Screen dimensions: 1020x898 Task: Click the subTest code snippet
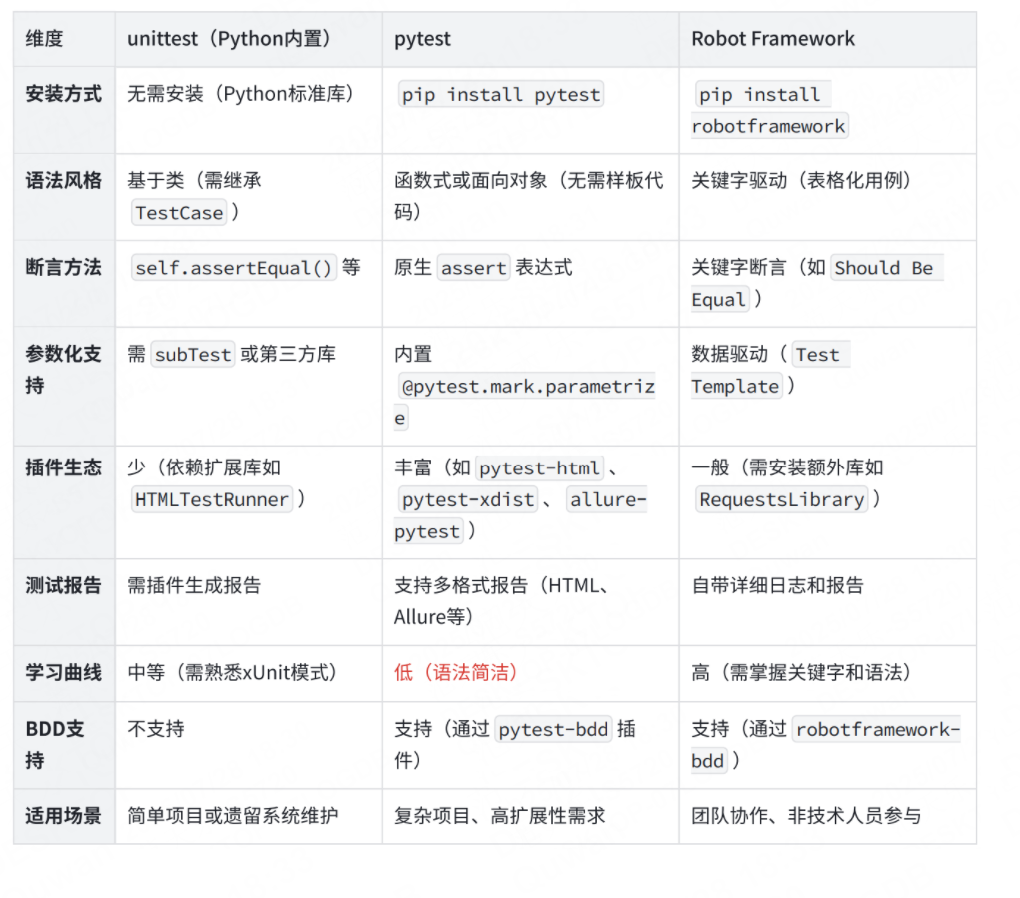coord(193,355)
